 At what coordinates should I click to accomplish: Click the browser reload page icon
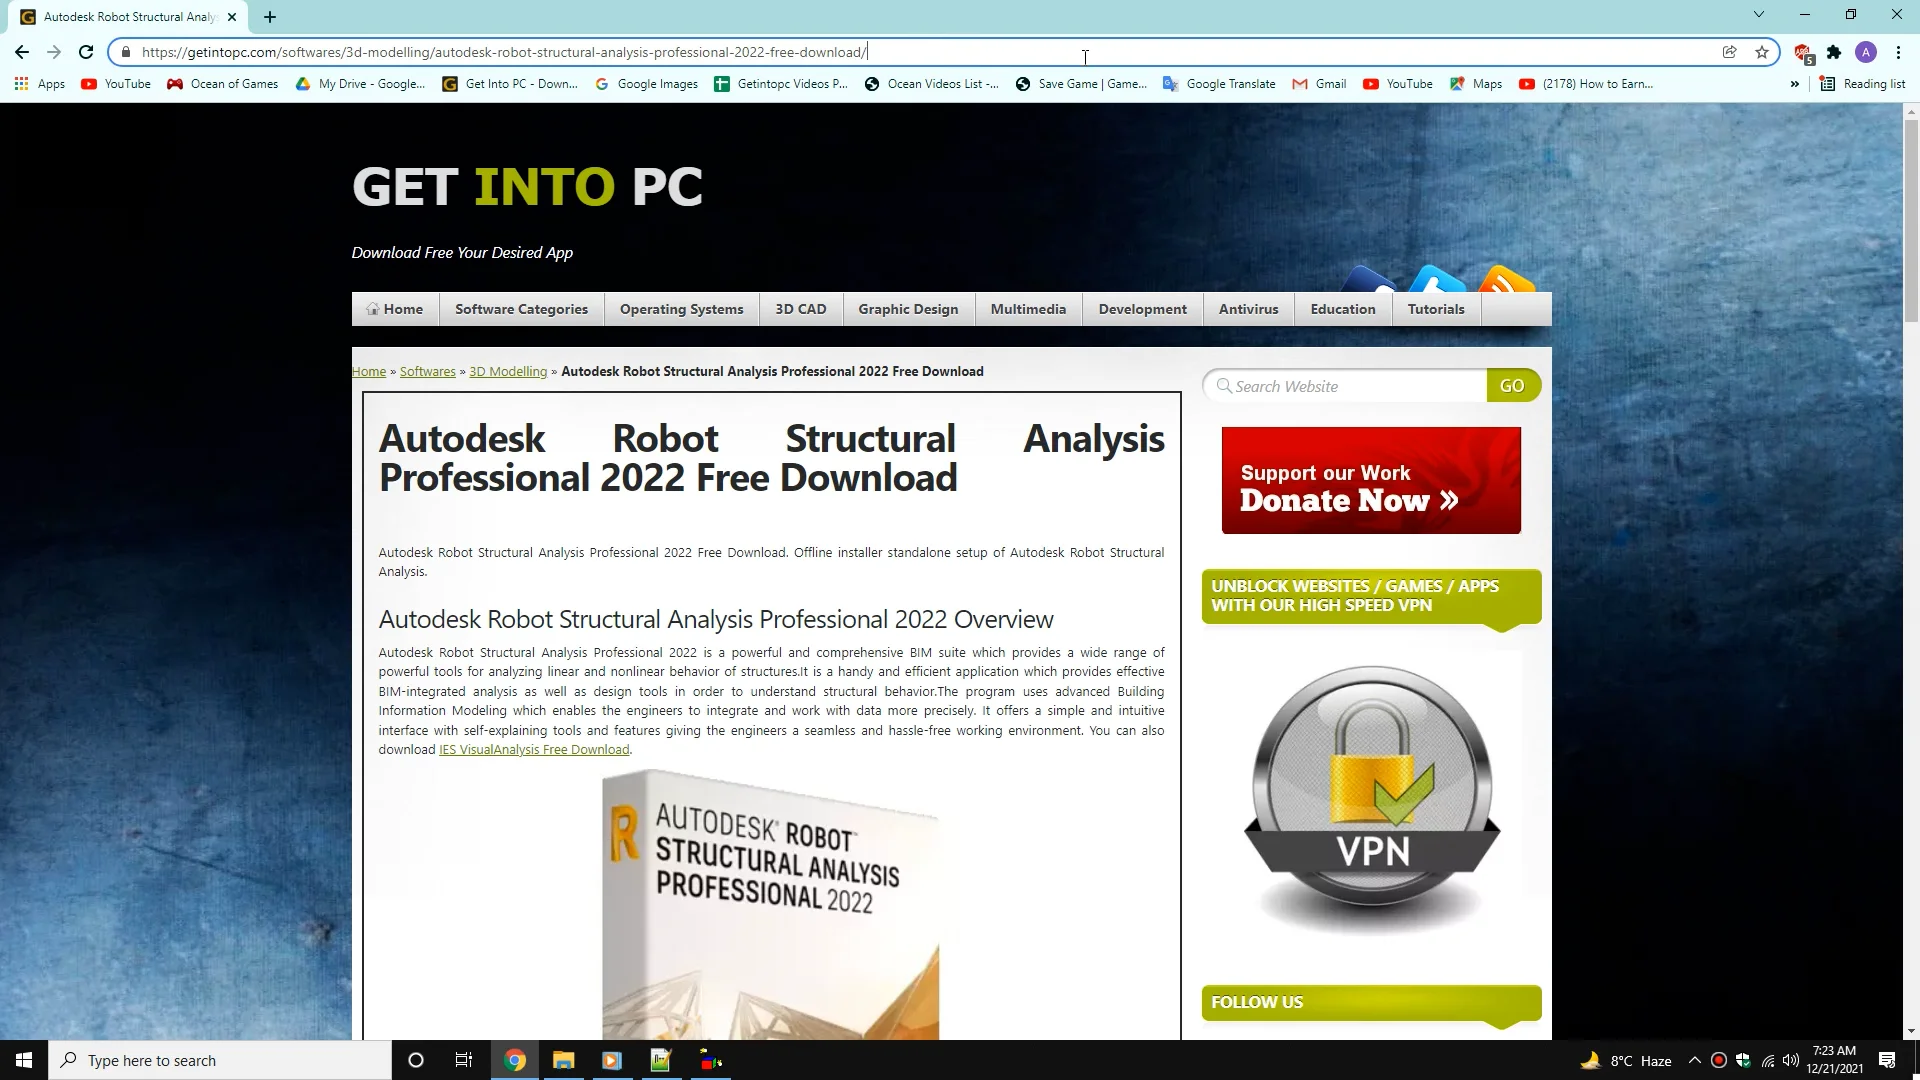(86, 52)
